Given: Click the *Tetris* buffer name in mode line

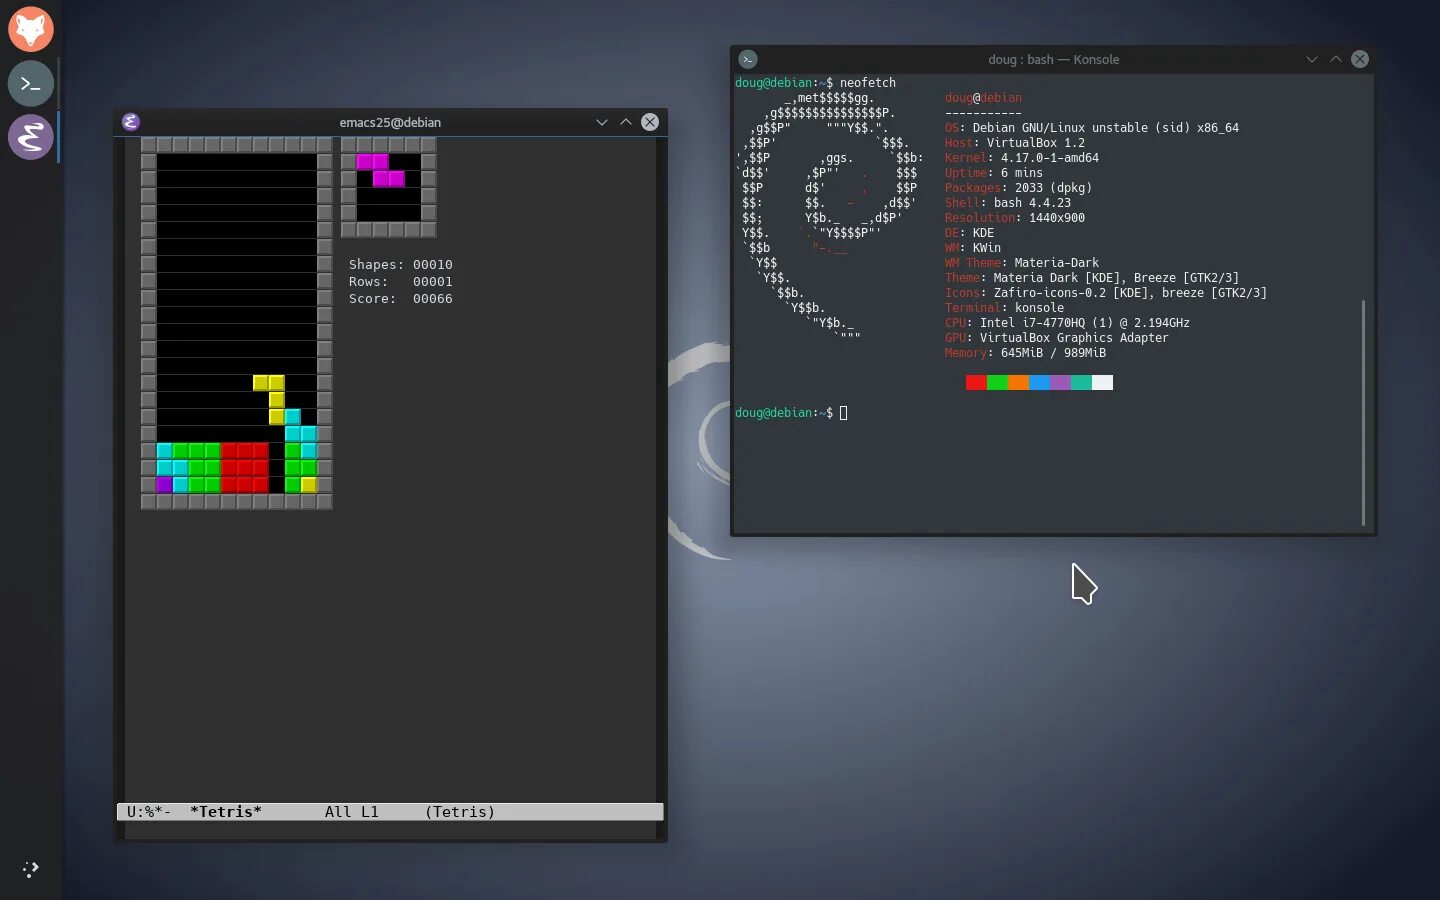Looking at the screenshot, I should 226,812.
